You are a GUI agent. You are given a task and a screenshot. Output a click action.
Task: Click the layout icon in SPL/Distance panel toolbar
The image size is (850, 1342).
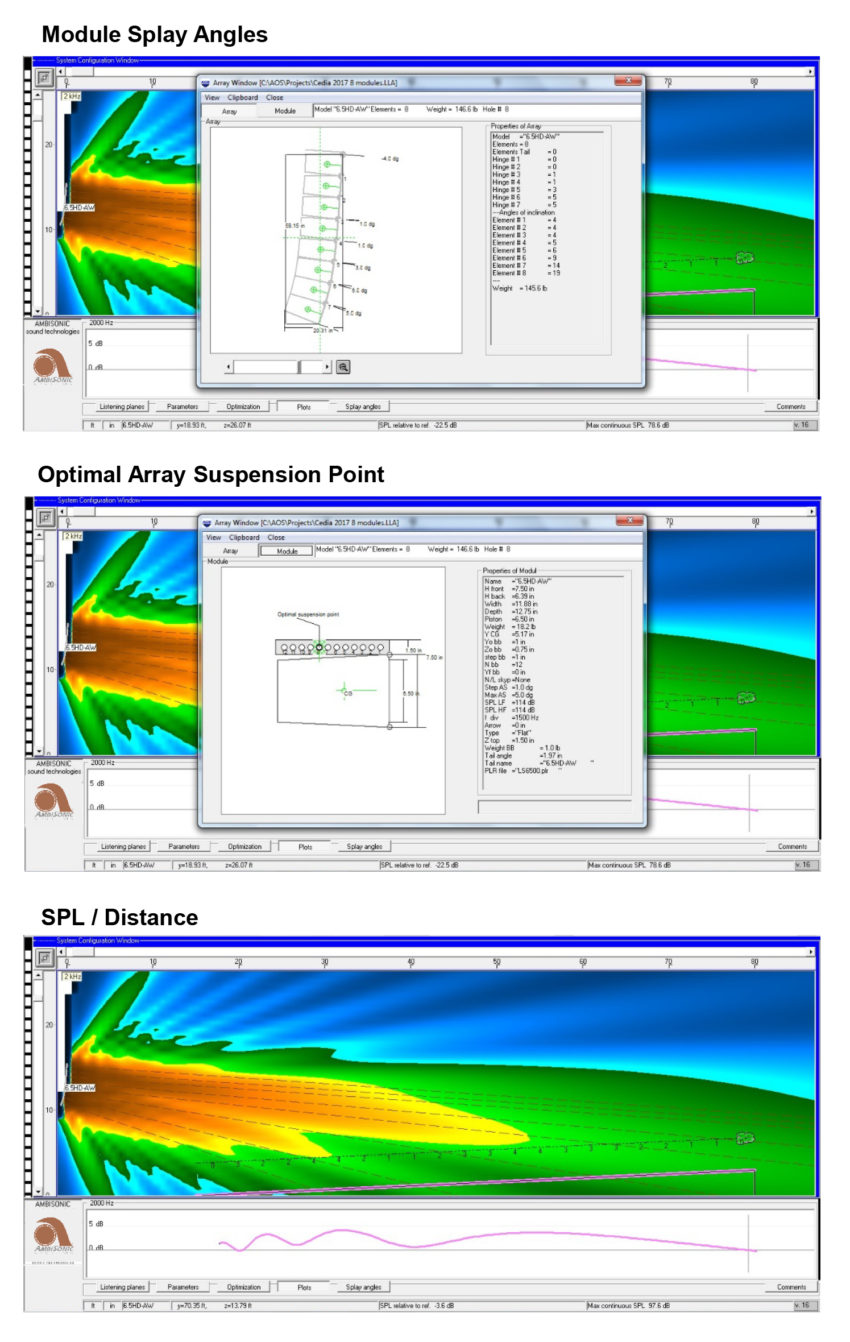(x=45, y=958)
